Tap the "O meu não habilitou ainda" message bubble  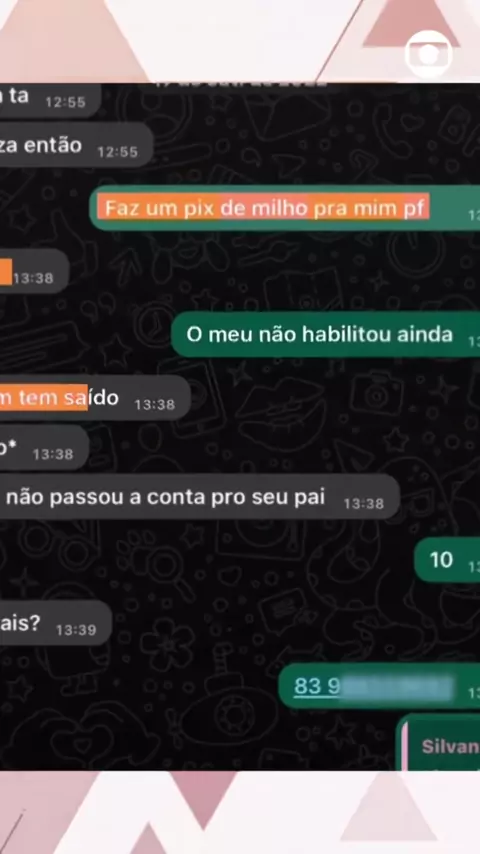[x=325, y=334]
